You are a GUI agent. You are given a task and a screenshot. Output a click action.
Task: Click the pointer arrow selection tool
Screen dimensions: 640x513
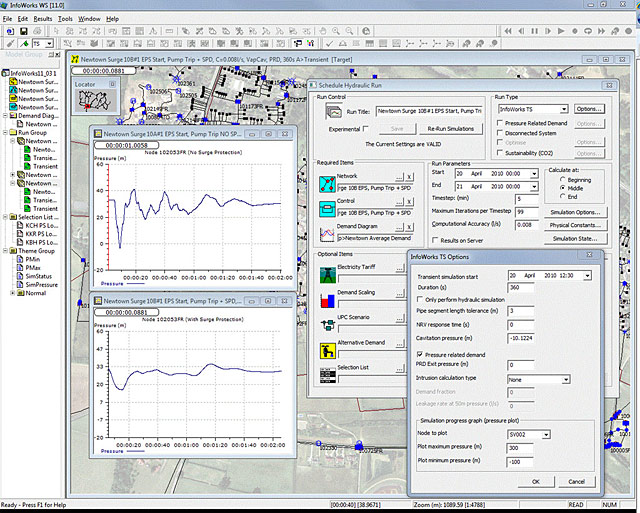point(56,31)
